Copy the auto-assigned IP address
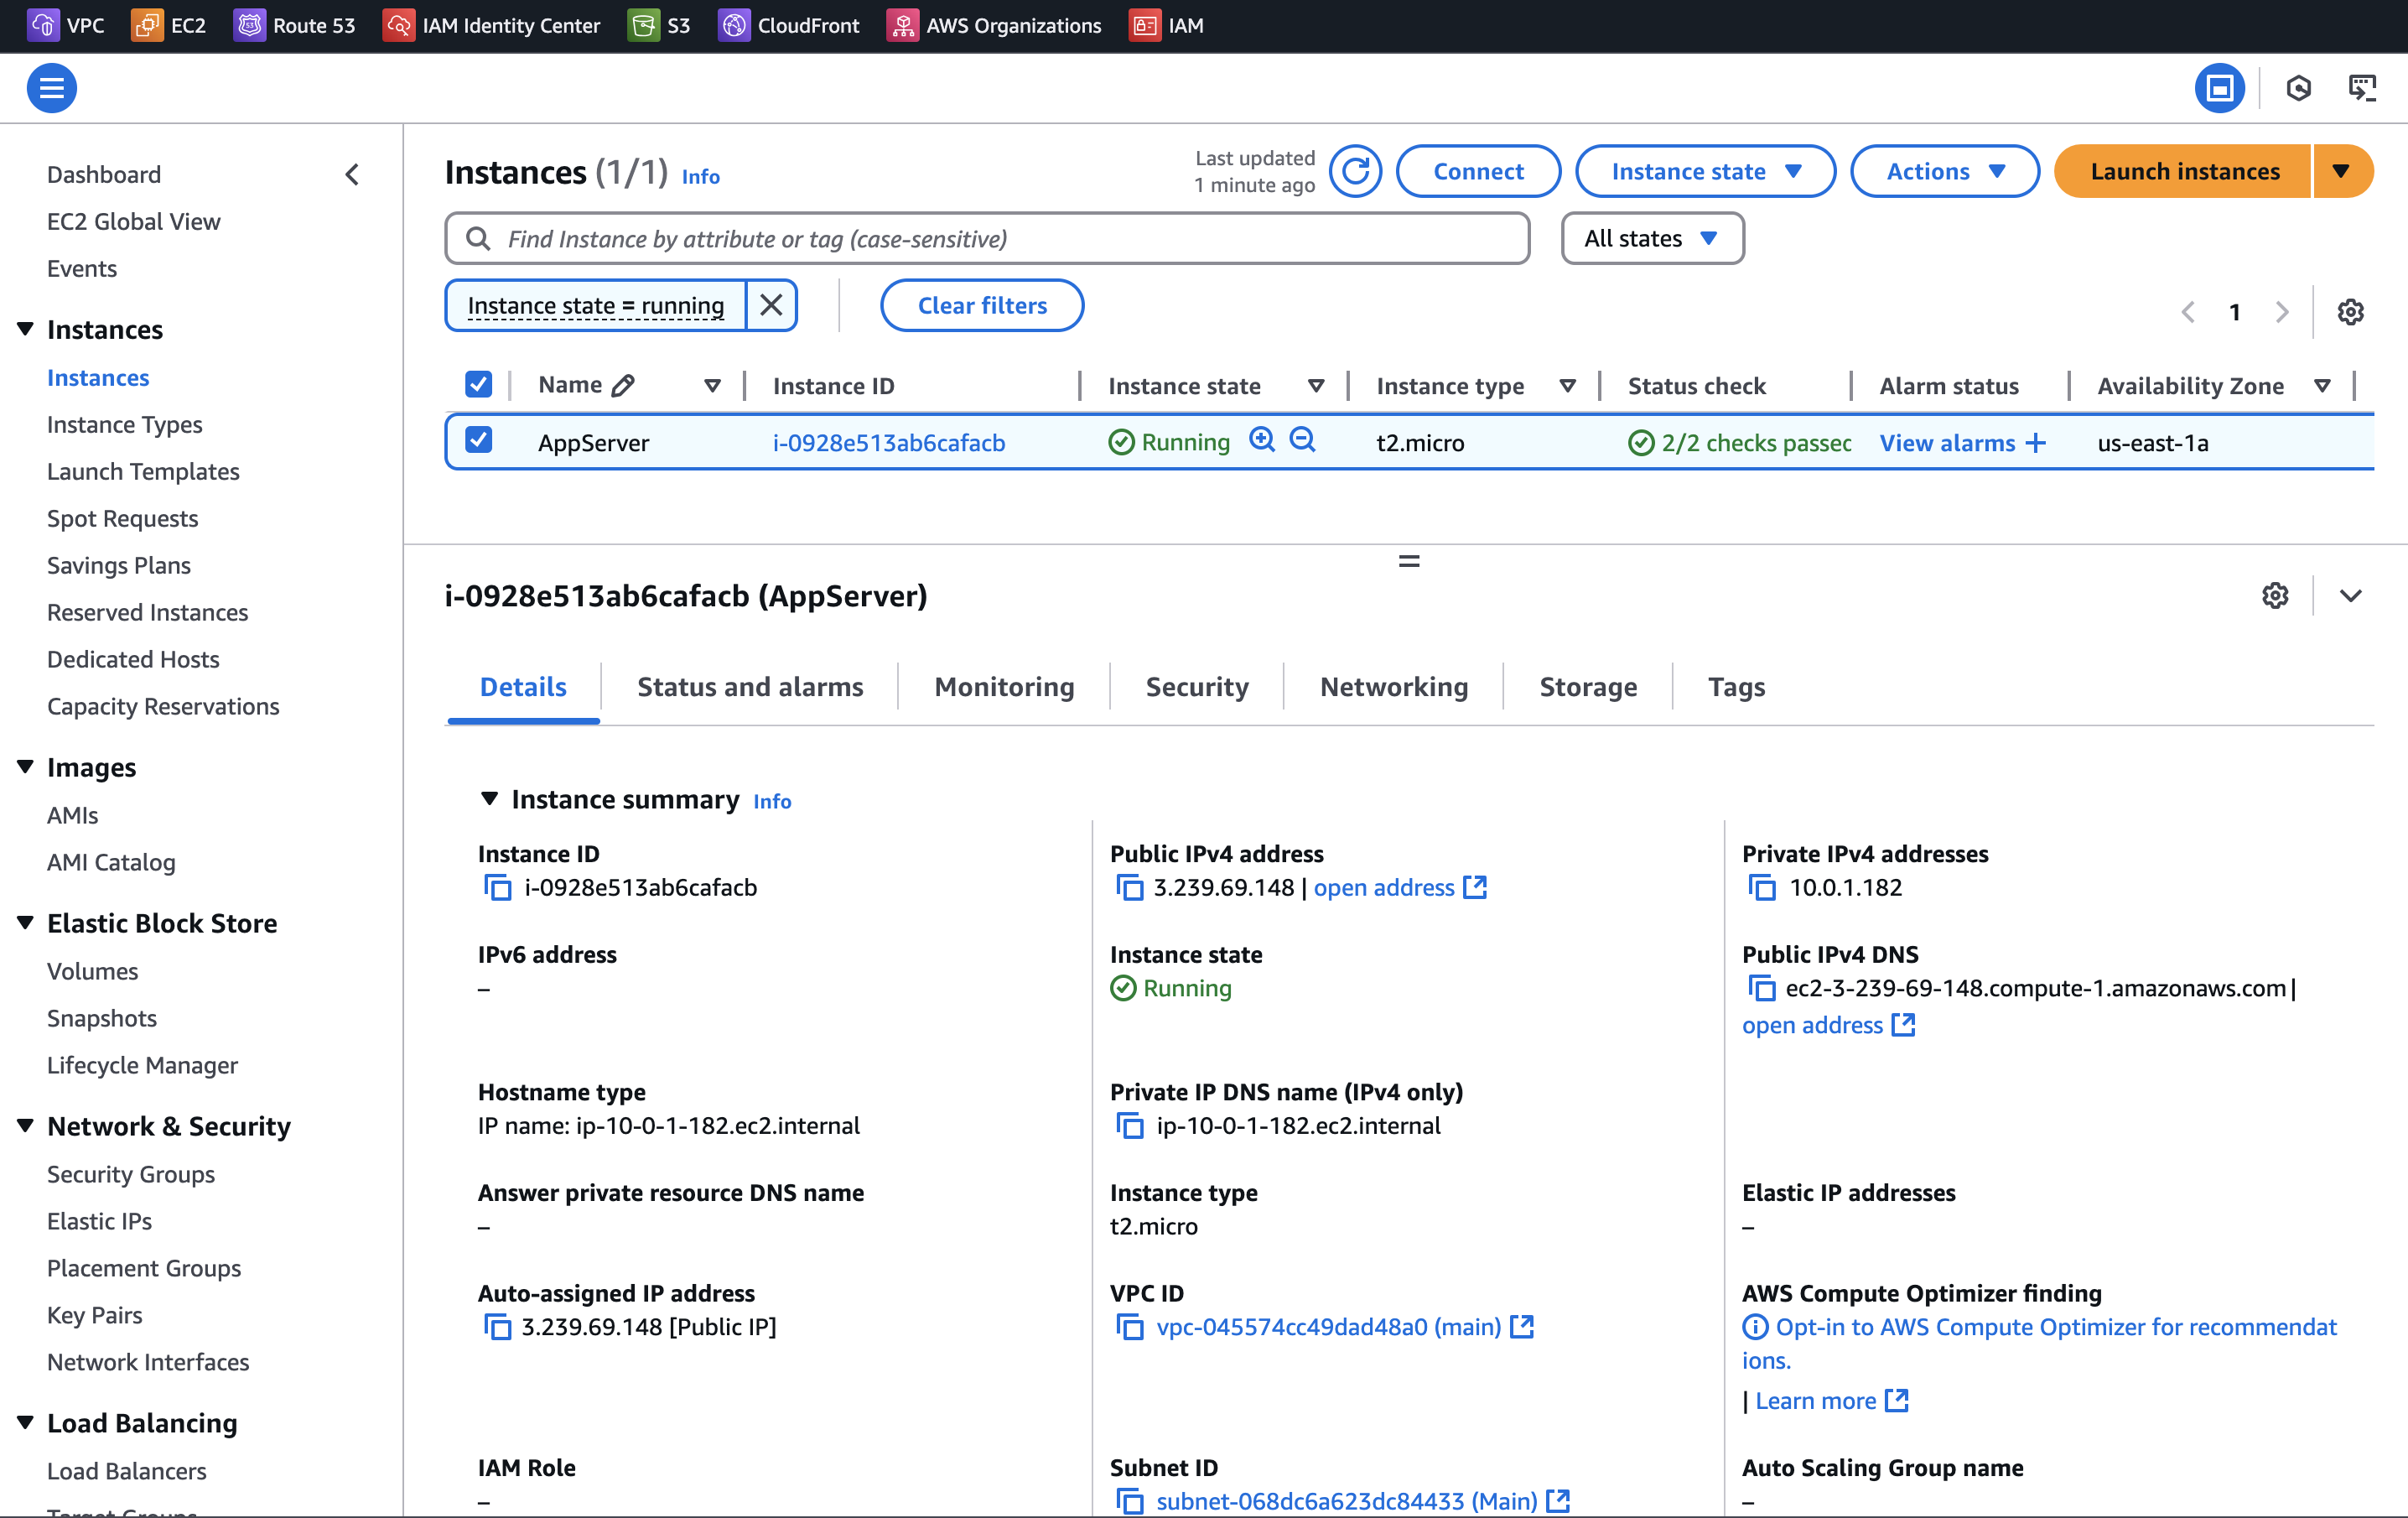This screenshot has height=1518, width=2408. pyautogui.click(x=497, y=1327)
